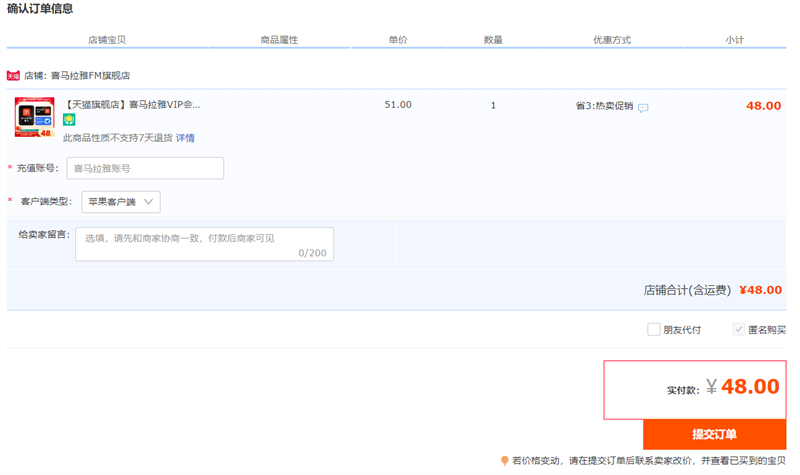Toggle the 匿名购买 checkbox
The width and height of the screenshot is (800, 475).
[739, 329]
